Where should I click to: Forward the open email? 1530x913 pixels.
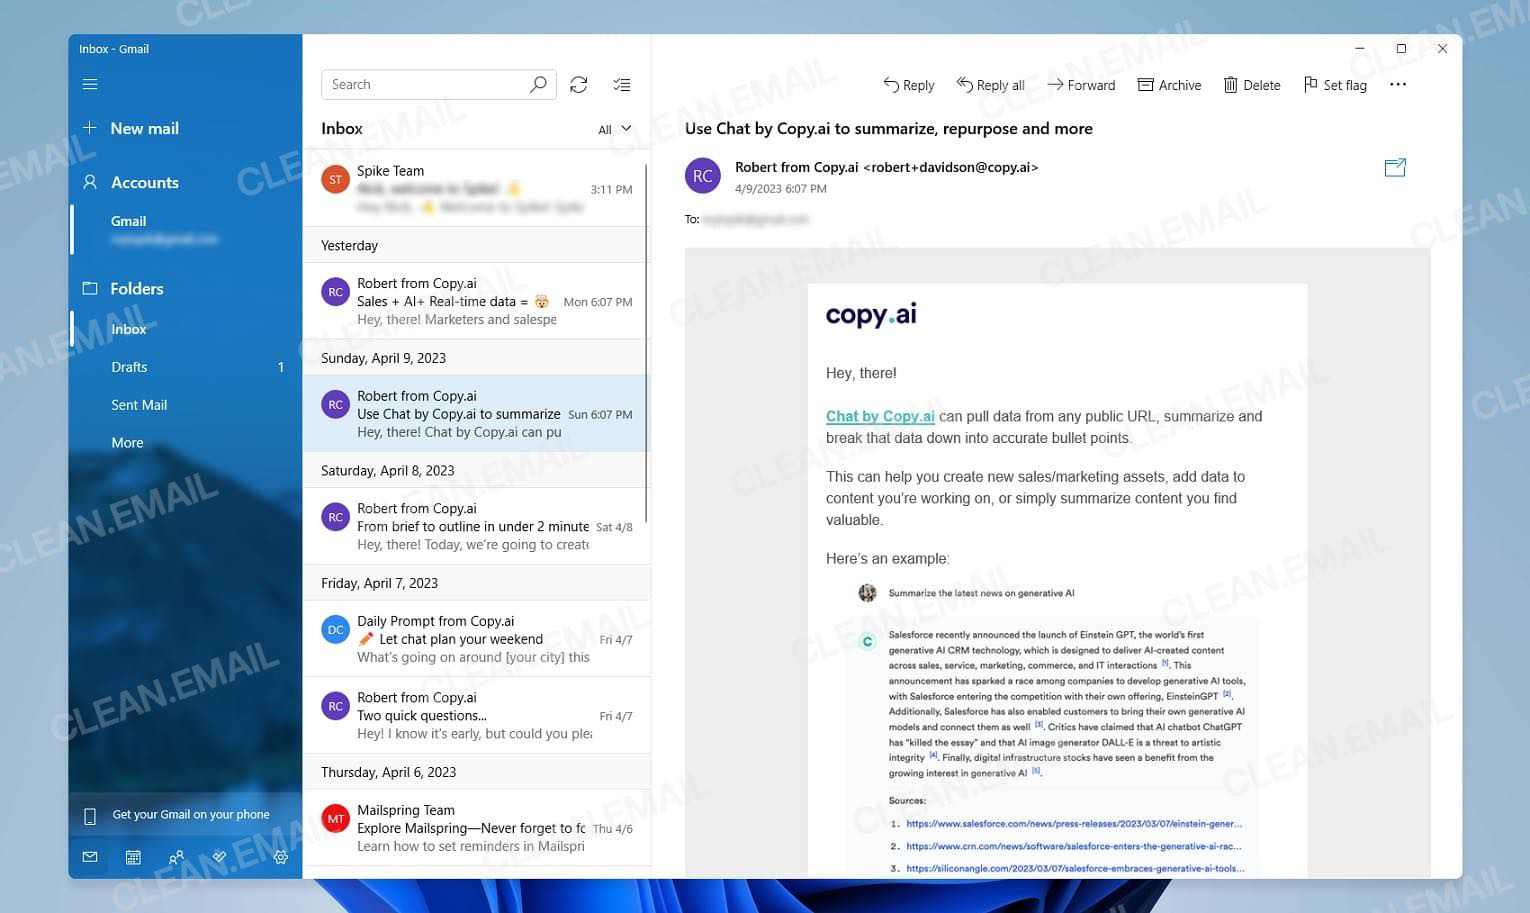(1081, 85)
